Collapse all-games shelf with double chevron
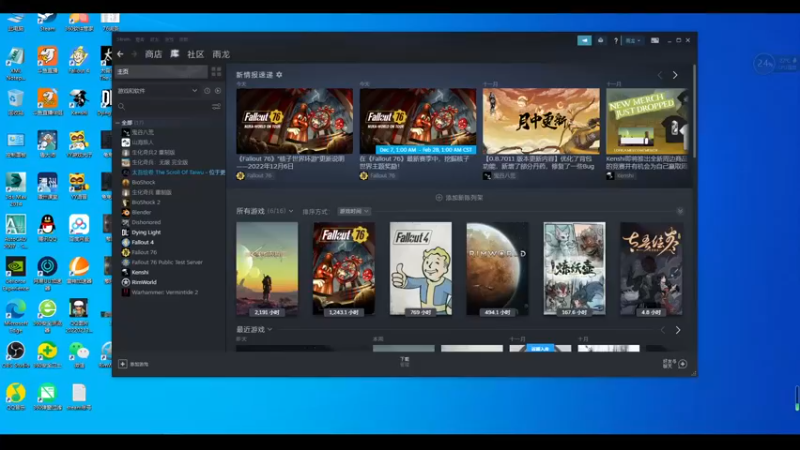 pos(680,211)
